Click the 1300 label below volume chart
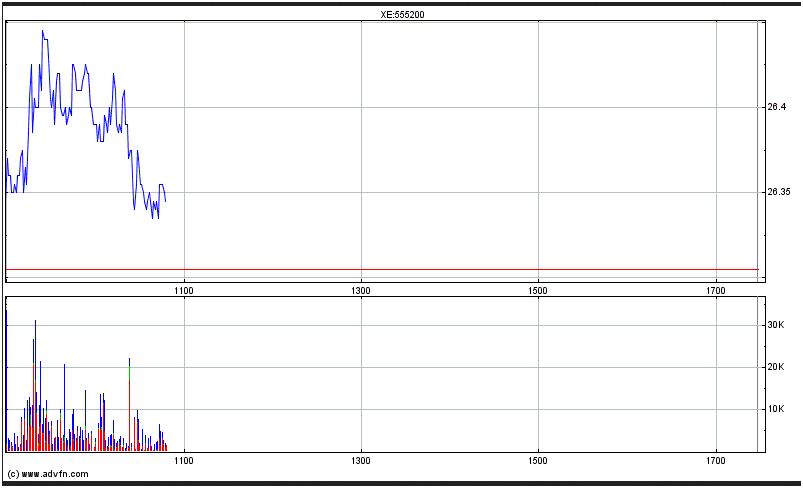 [x=361, y=460]
